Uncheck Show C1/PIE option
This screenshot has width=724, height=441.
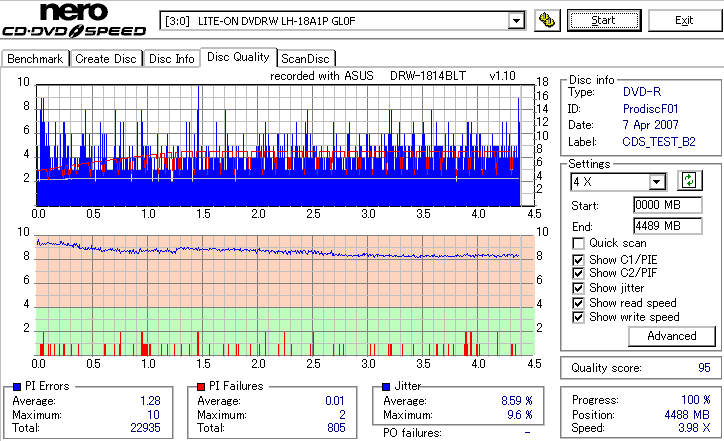tap(578, 260)
